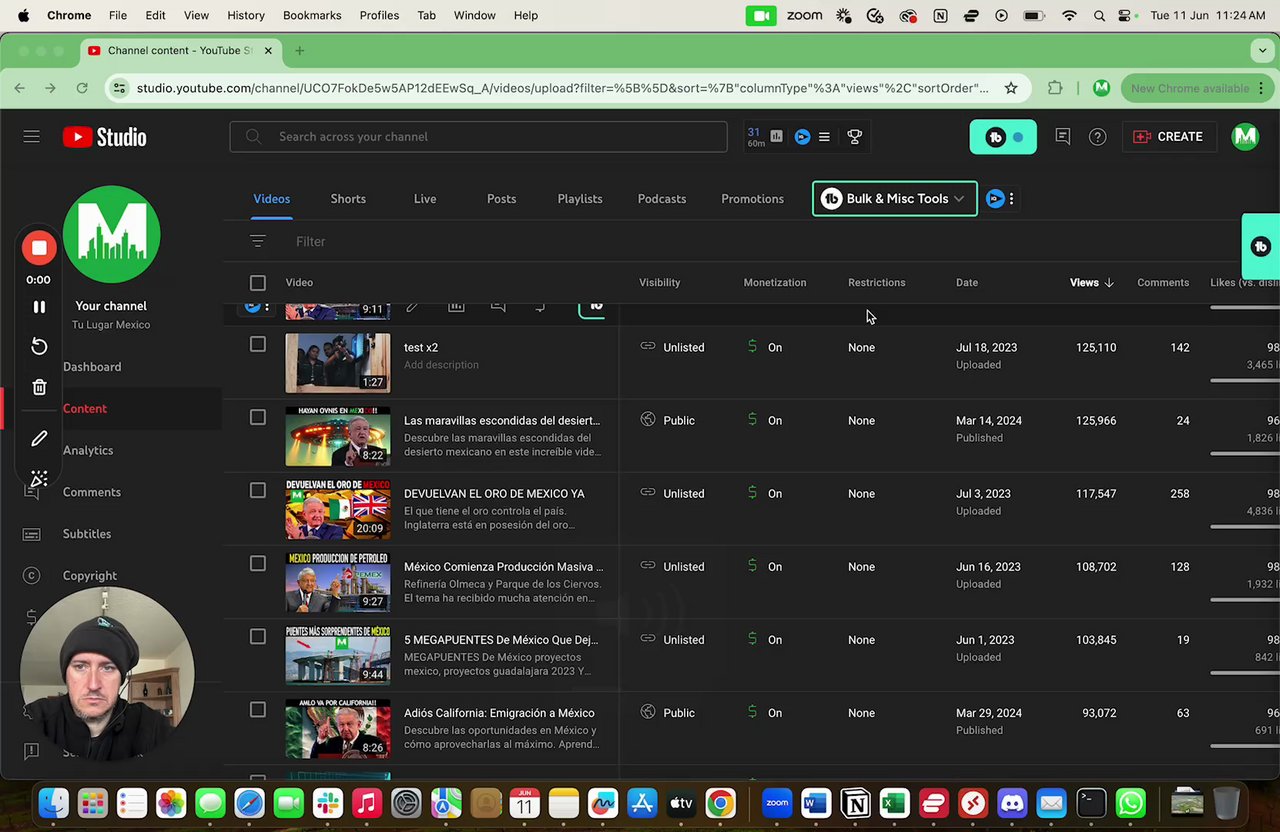Open the Profiles menu in menu bar

pos(379,15)
